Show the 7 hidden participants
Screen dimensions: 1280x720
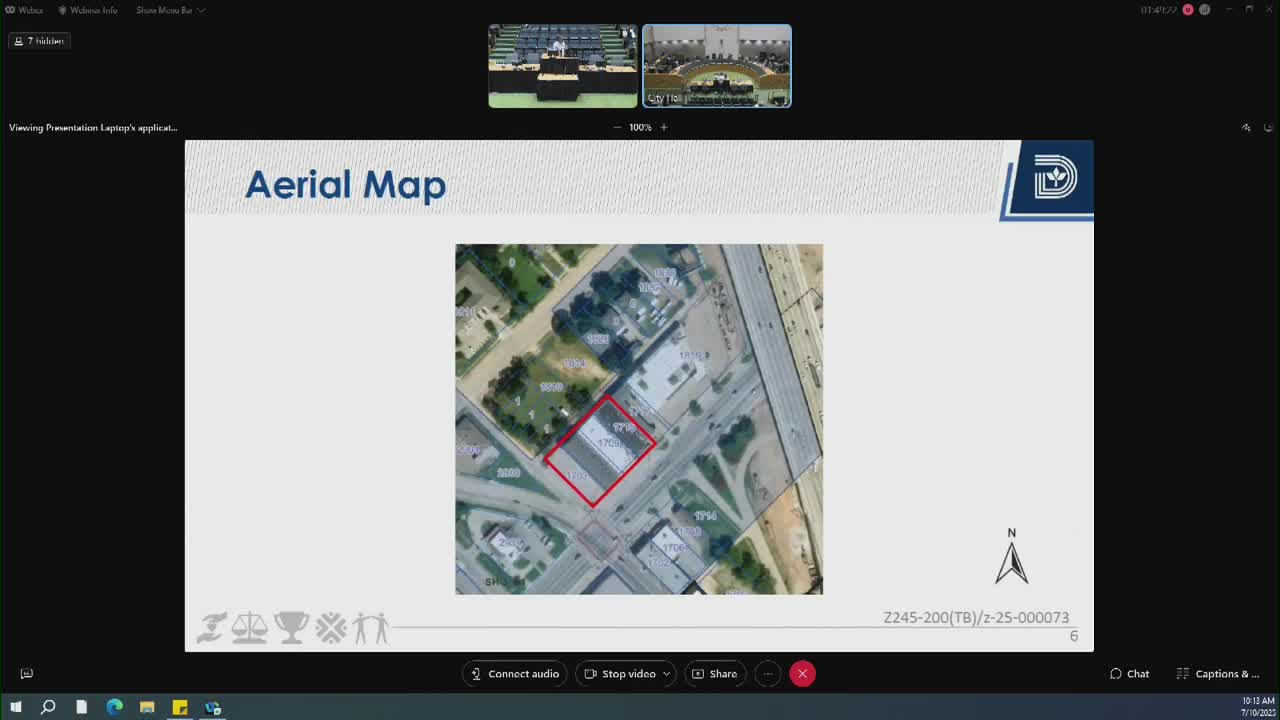point(39,41)
